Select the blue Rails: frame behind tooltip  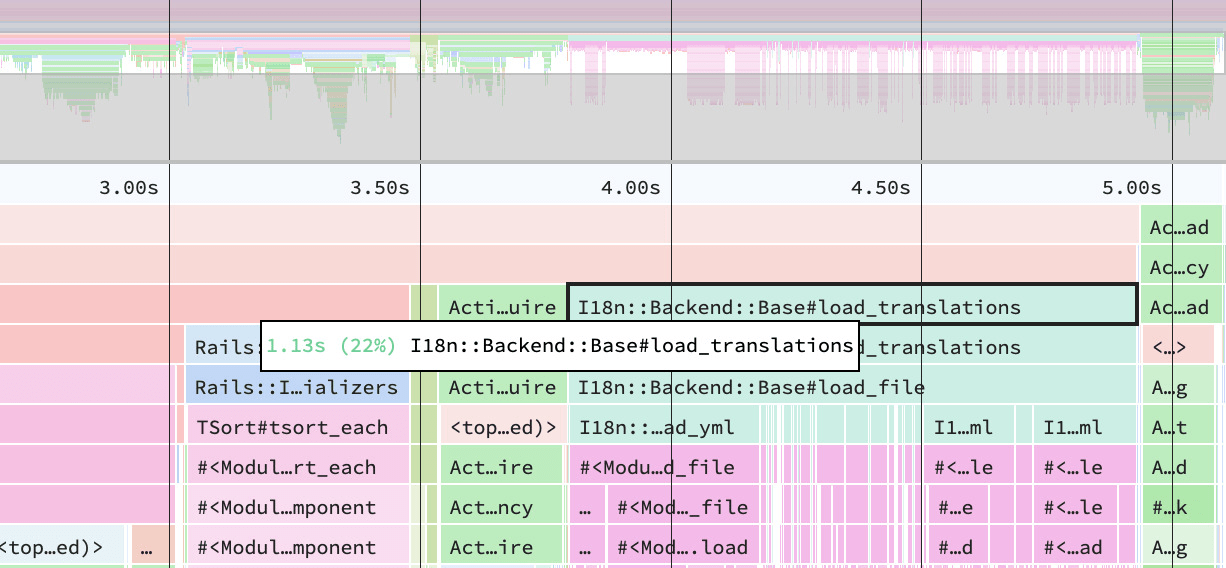click(223, 346)
